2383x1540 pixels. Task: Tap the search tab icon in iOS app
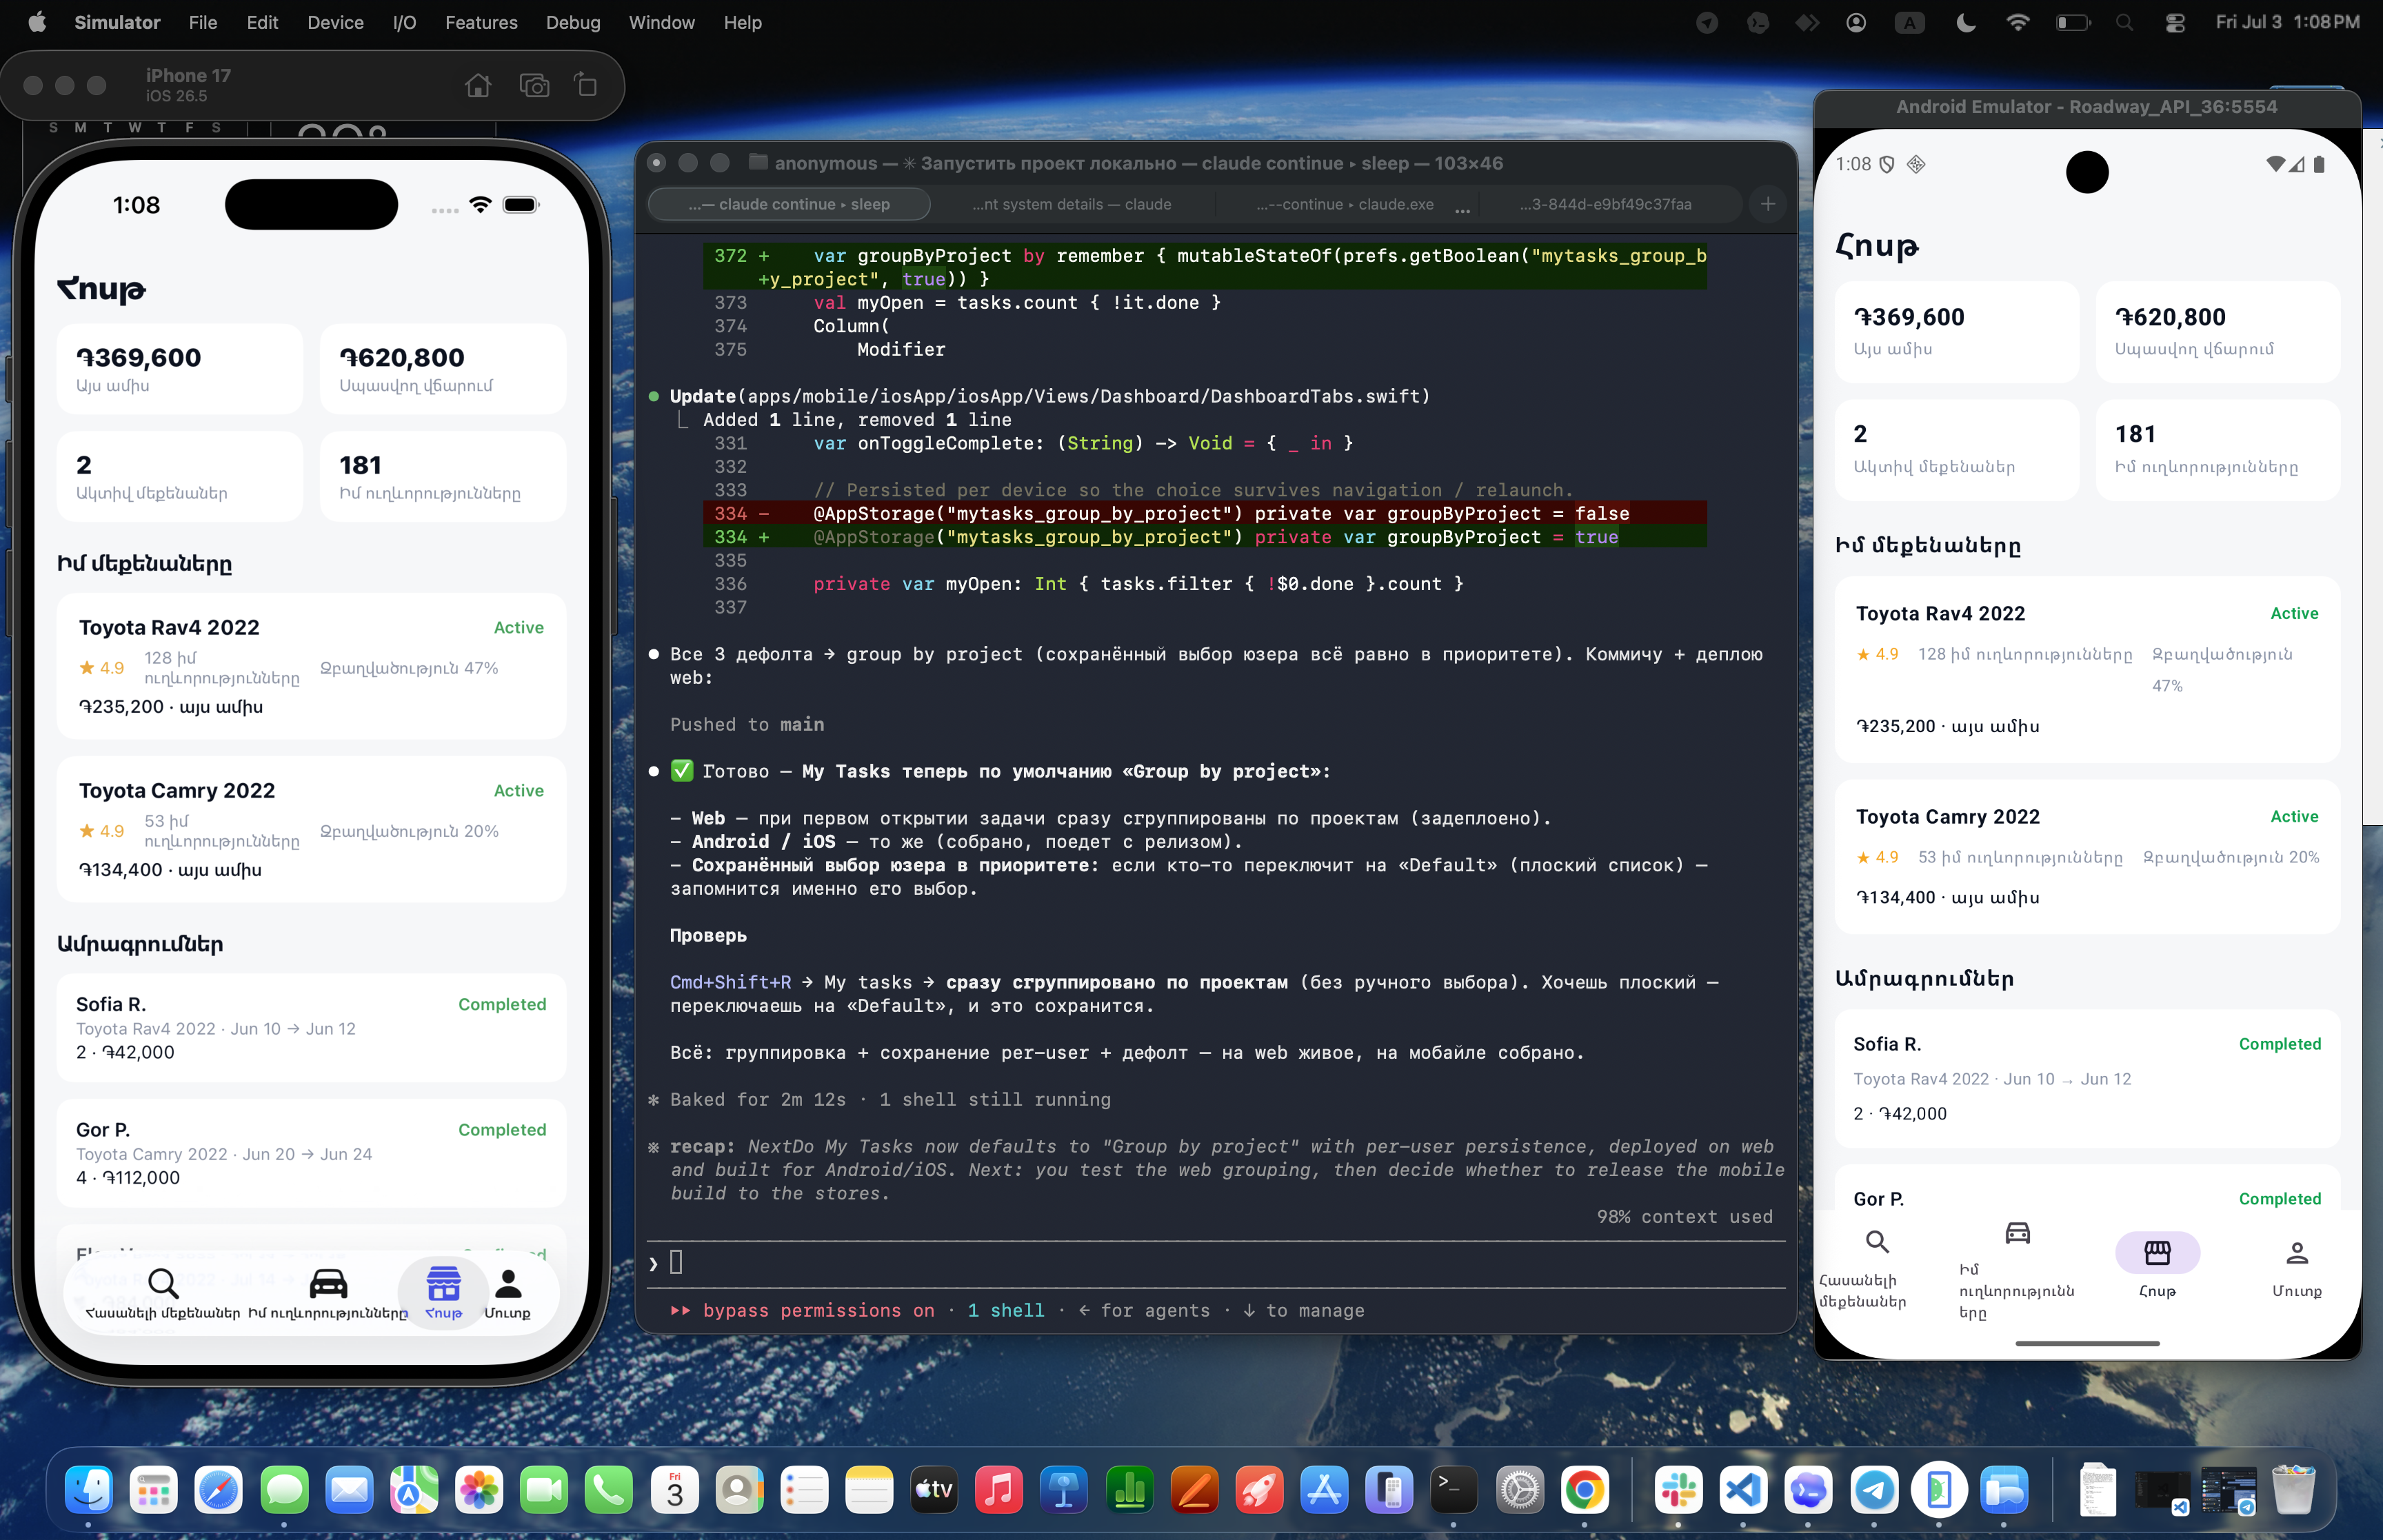[163, 1283]
